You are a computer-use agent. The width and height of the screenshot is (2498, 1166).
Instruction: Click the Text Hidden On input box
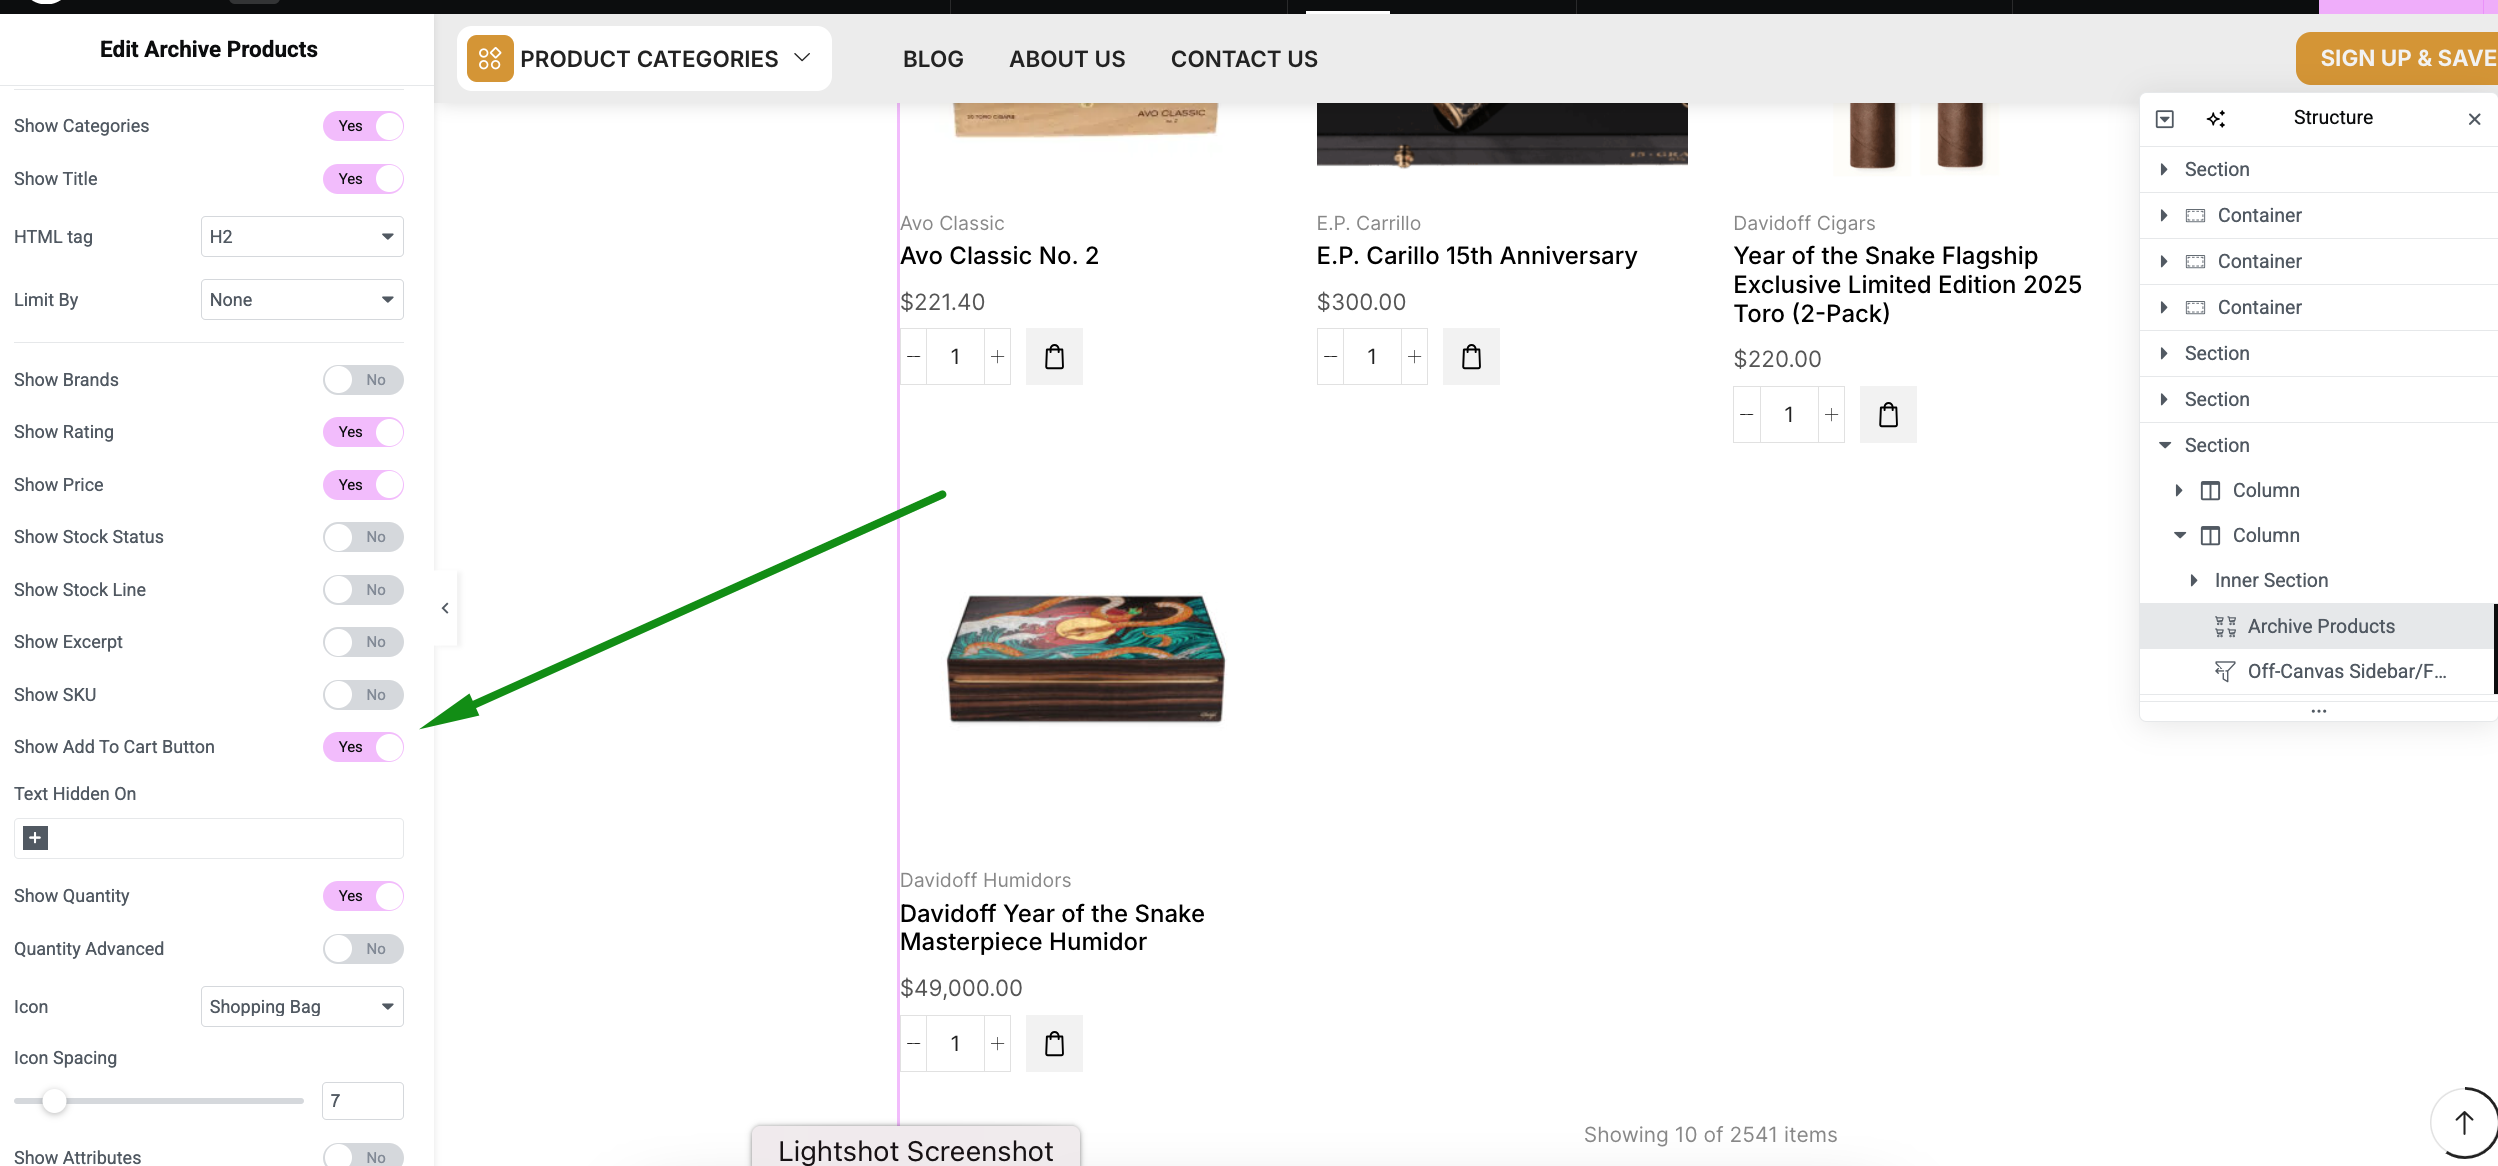point(209,839)
